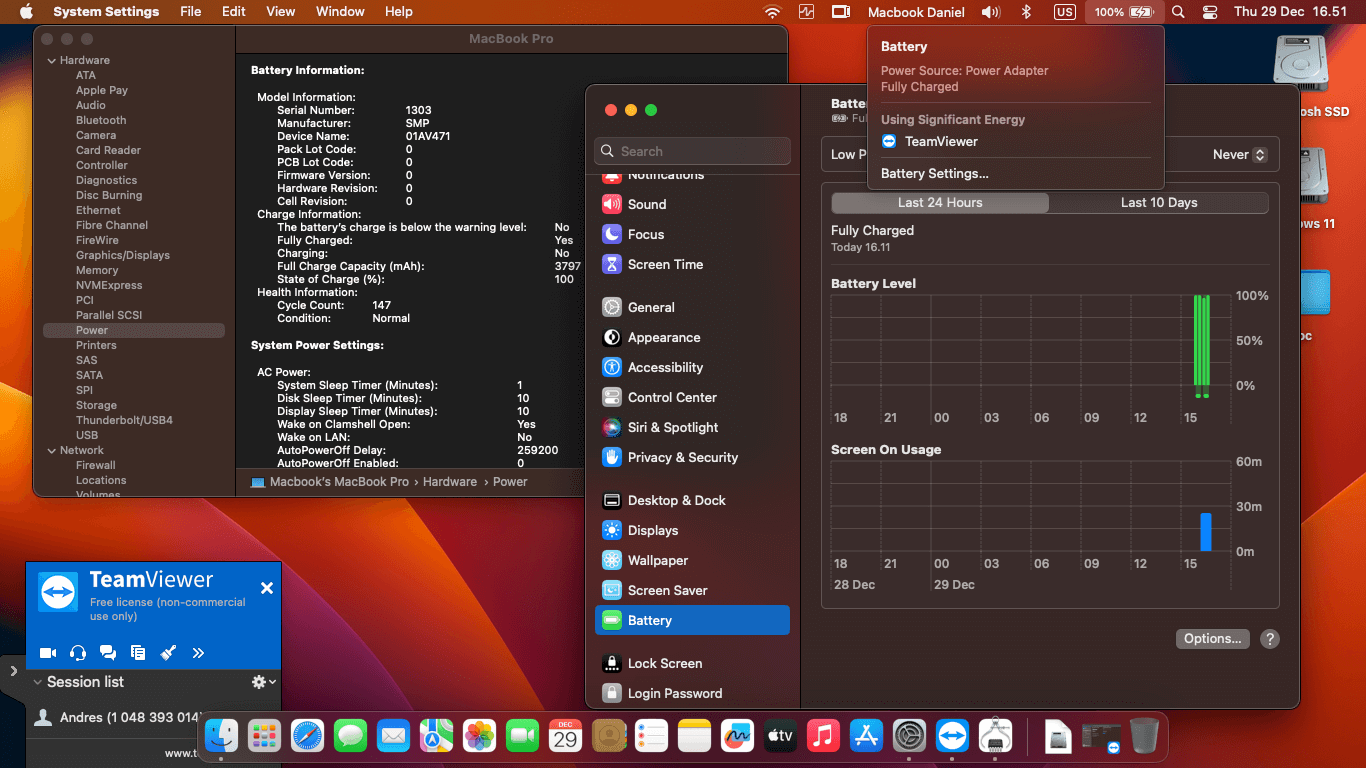Select Graphics/Displays in System Information sidebar

click(x=123, y=255)
